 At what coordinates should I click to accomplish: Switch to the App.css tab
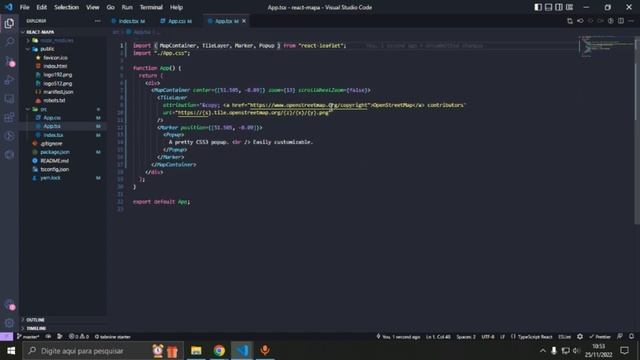click(x=177, y=21)
